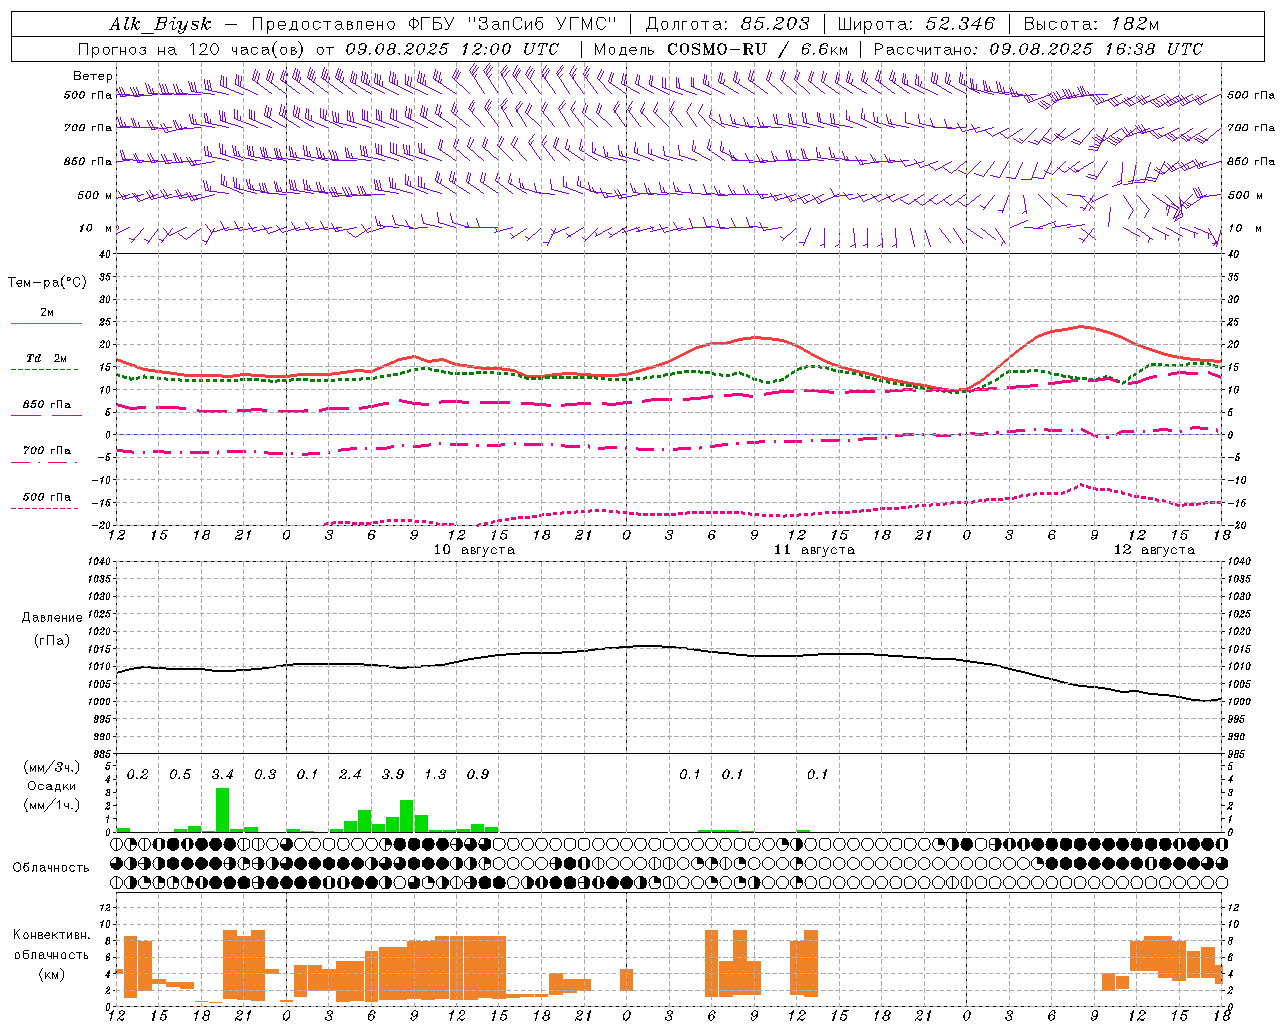Click the 'Высота: 182м' elevation value
The image size is (1280, 1024).
[x=1090, y=24]
